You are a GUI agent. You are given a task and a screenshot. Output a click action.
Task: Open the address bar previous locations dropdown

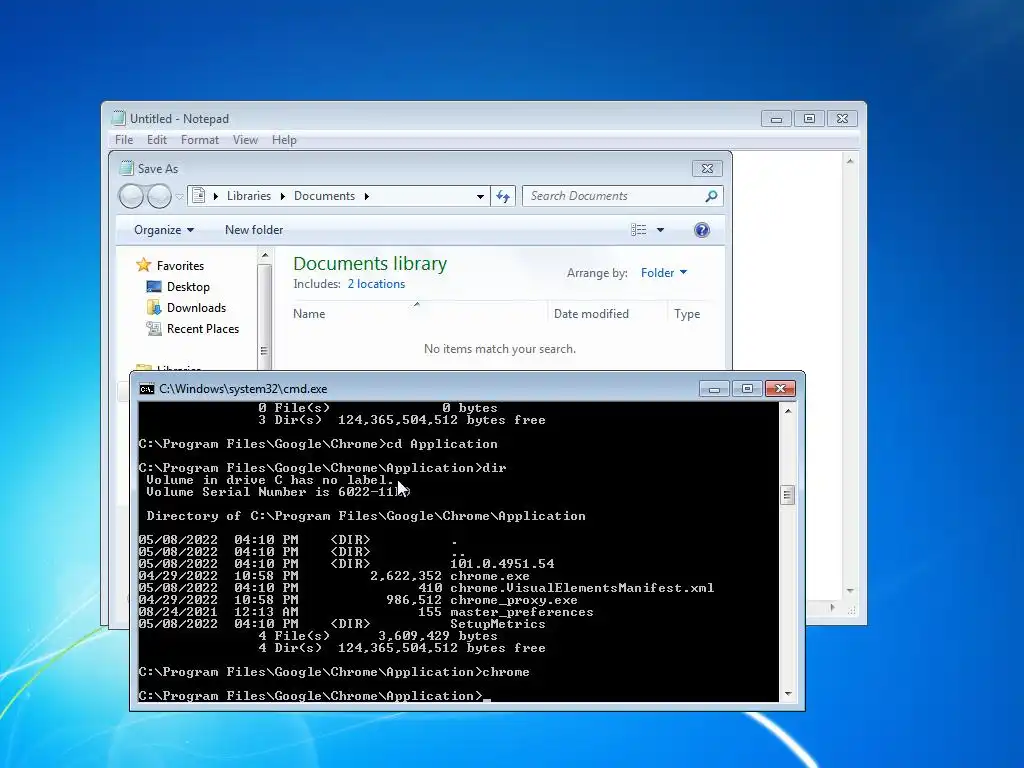pos(480,196)
